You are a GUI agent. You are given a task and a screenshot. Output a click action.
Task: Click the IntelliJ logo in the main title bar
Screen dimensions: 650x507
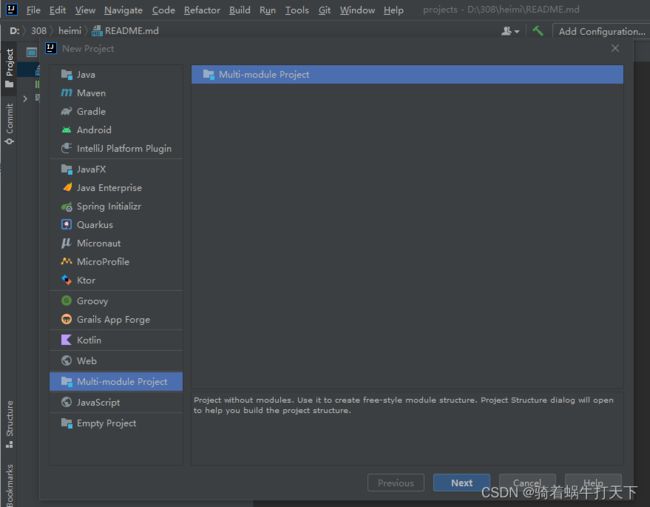pyautogui.click(x=12, y=9)
